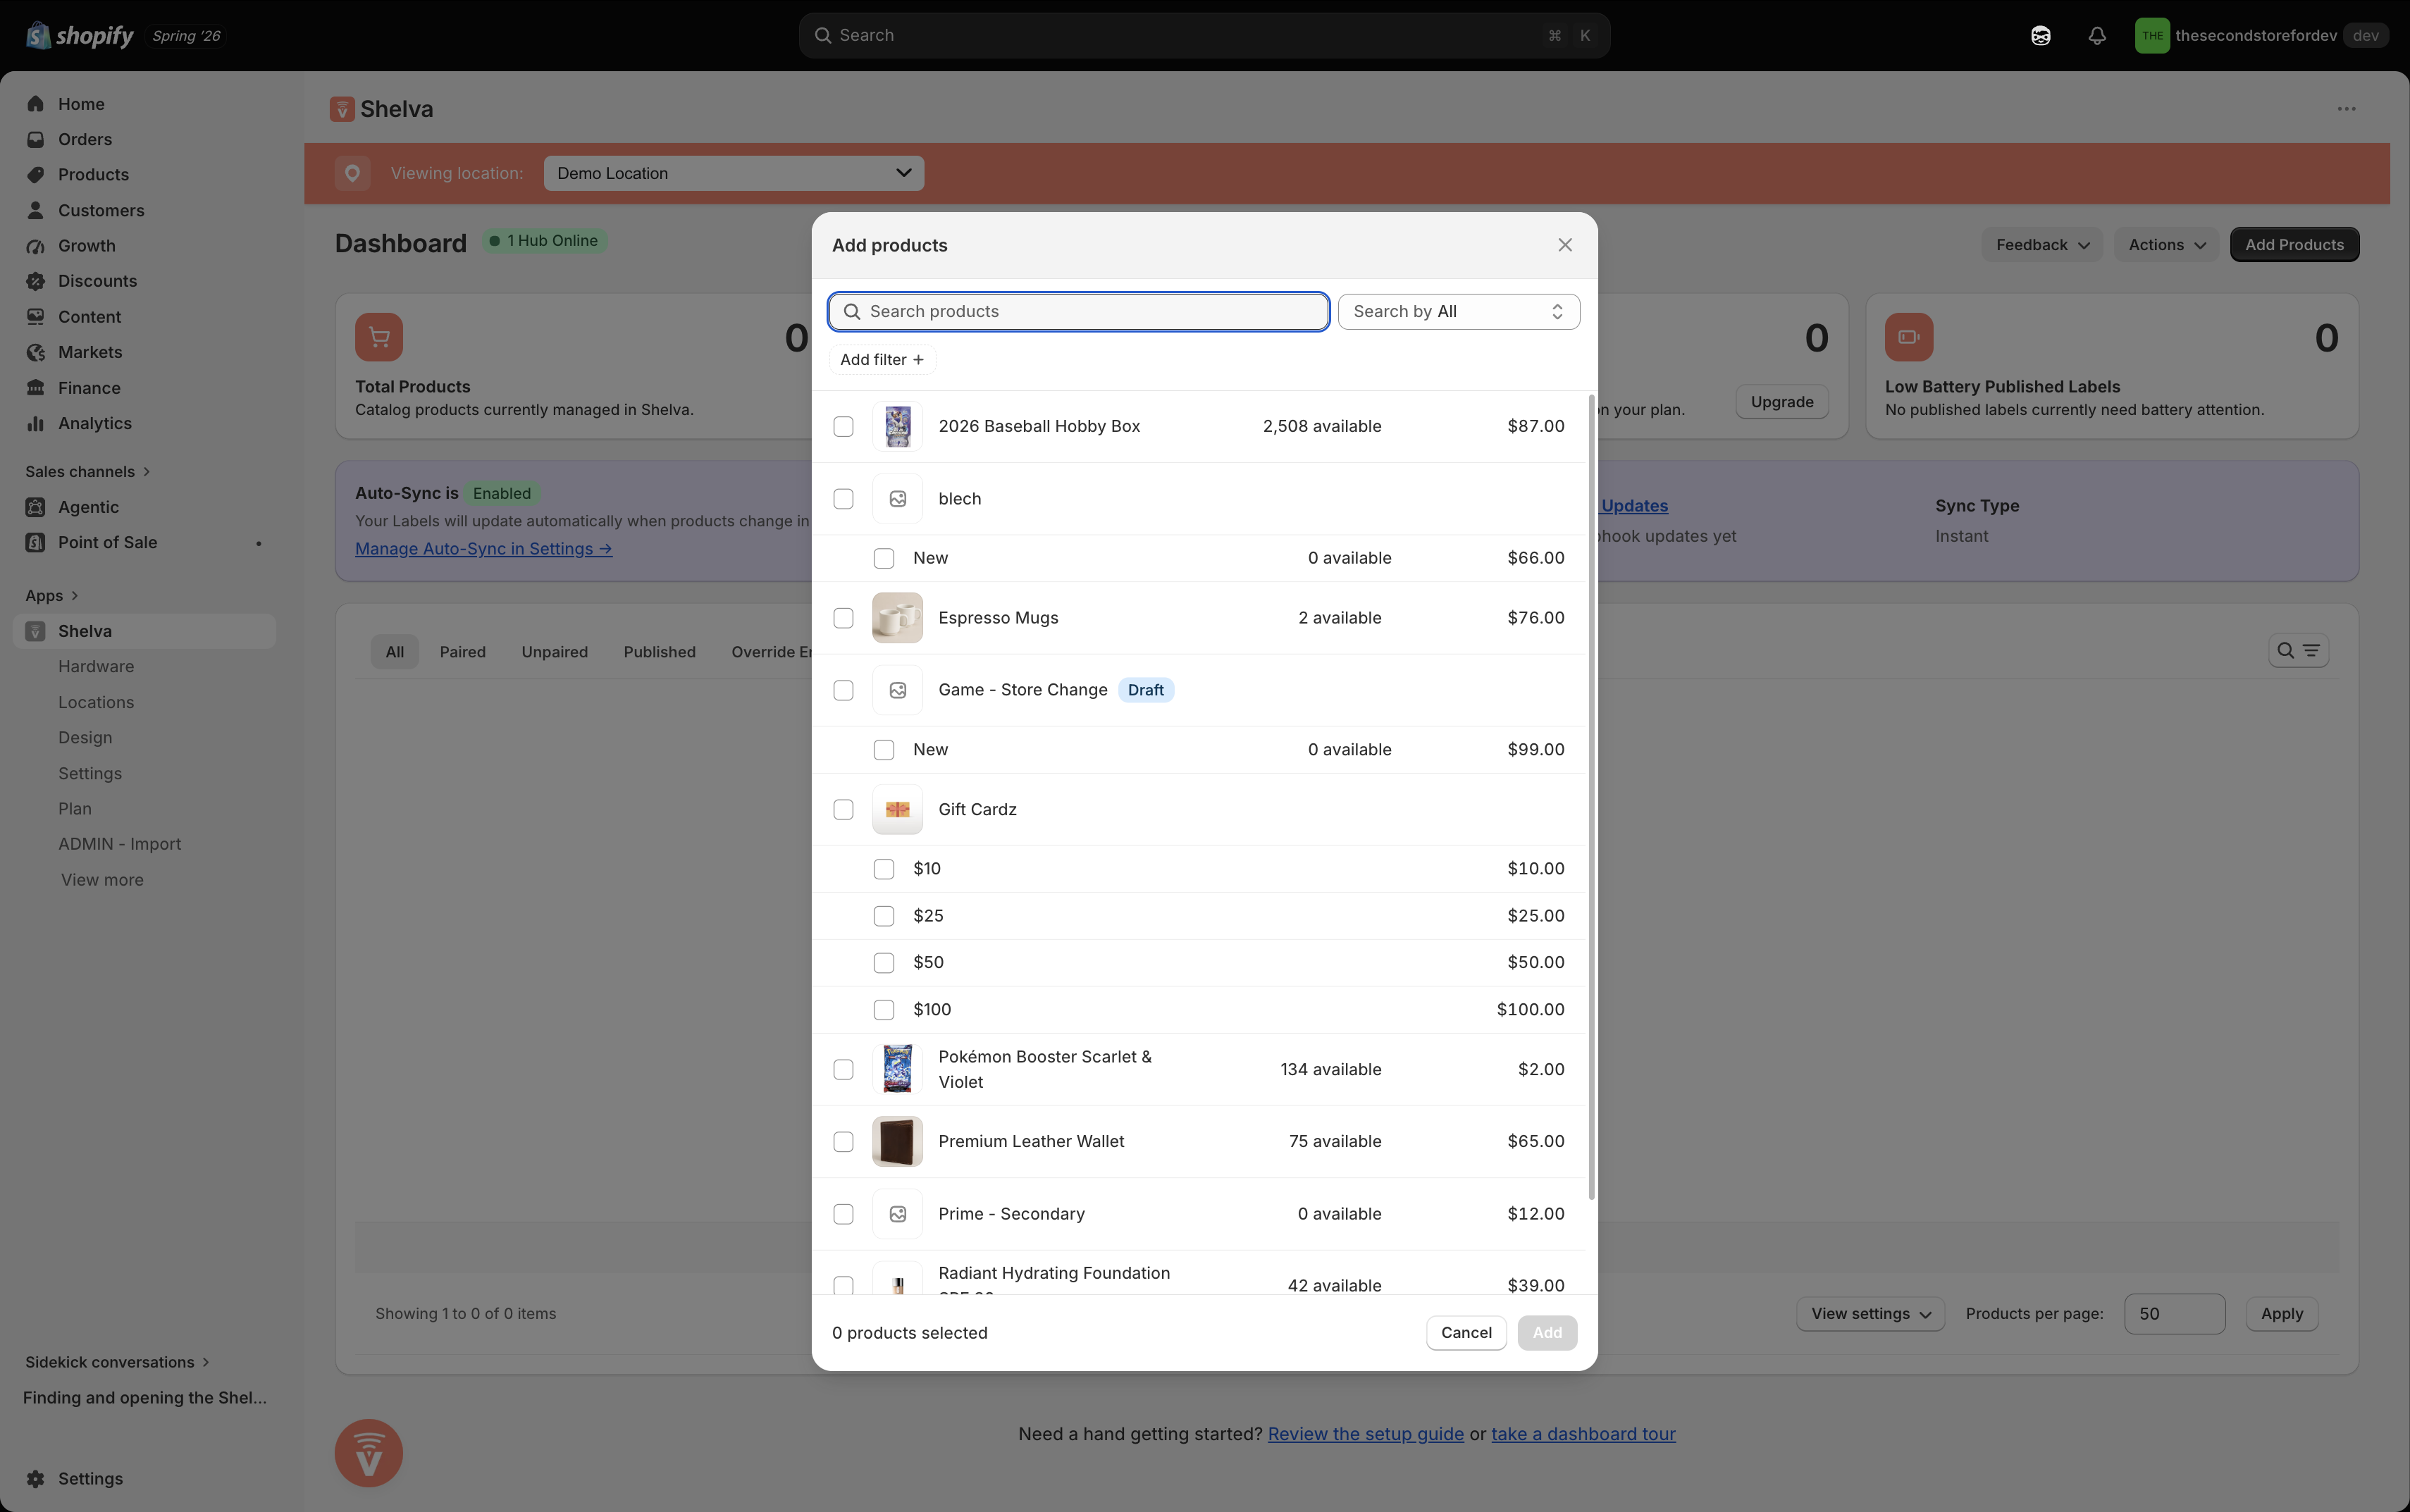This screenshot has width=2410, height=1512.
Task: Click the Analytics bar chart icon
Action: point(36,423)
